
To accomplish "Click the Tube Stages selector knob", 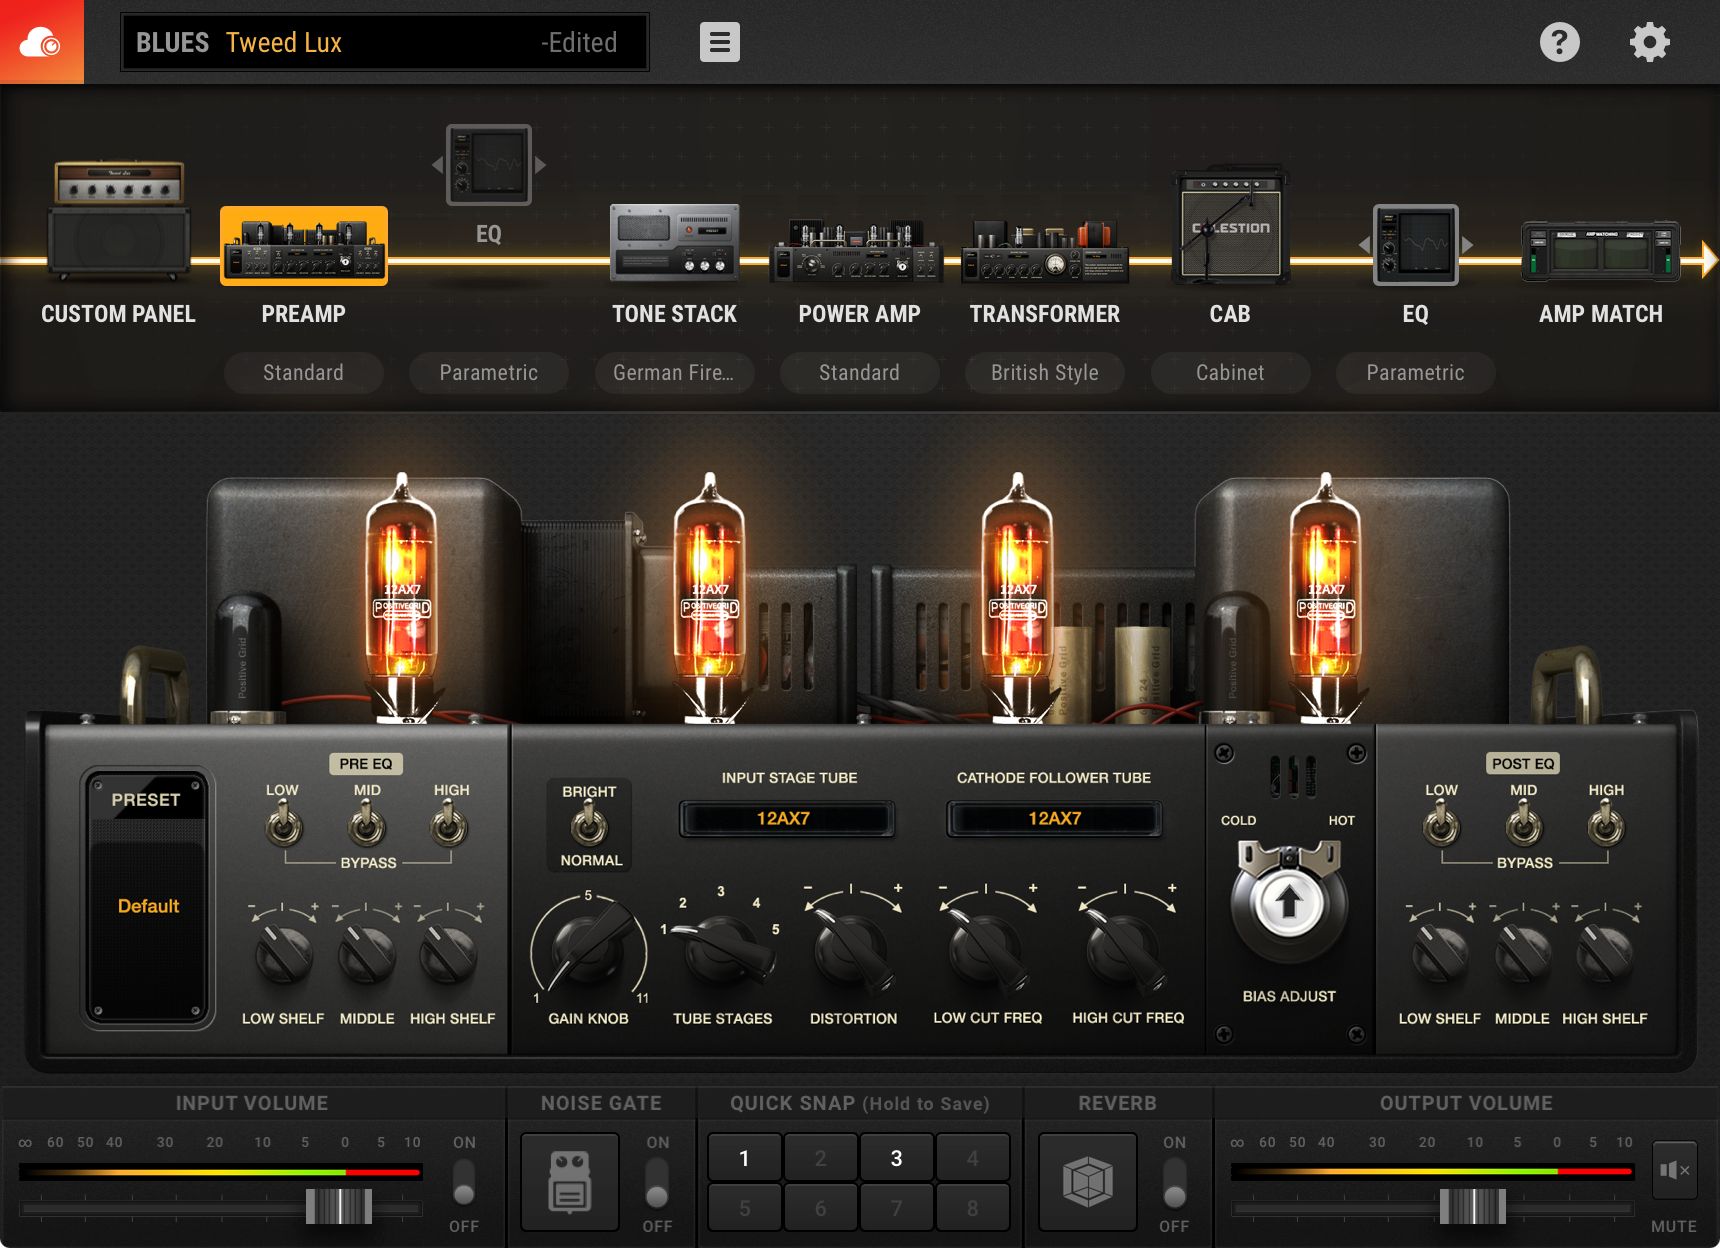I will coord(722,949).
